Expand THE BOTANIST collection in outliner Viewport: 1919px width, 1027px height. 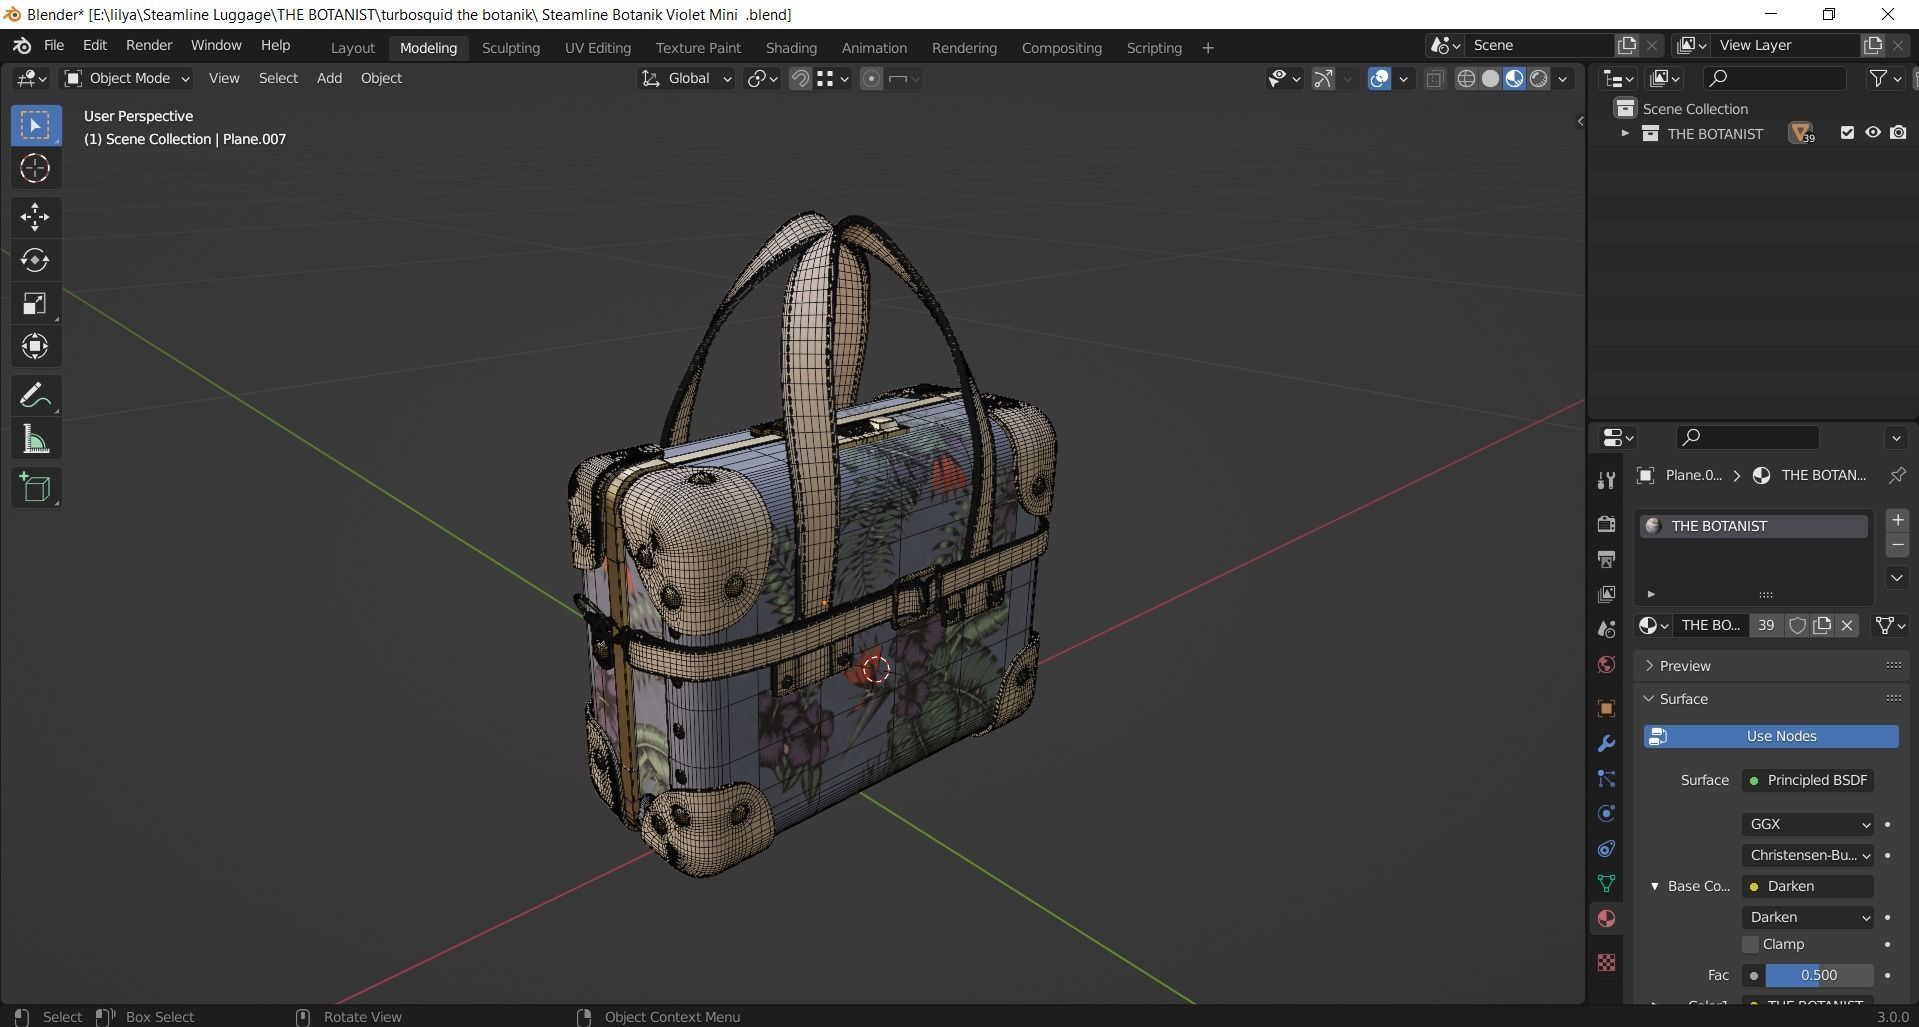[1624, 133]
